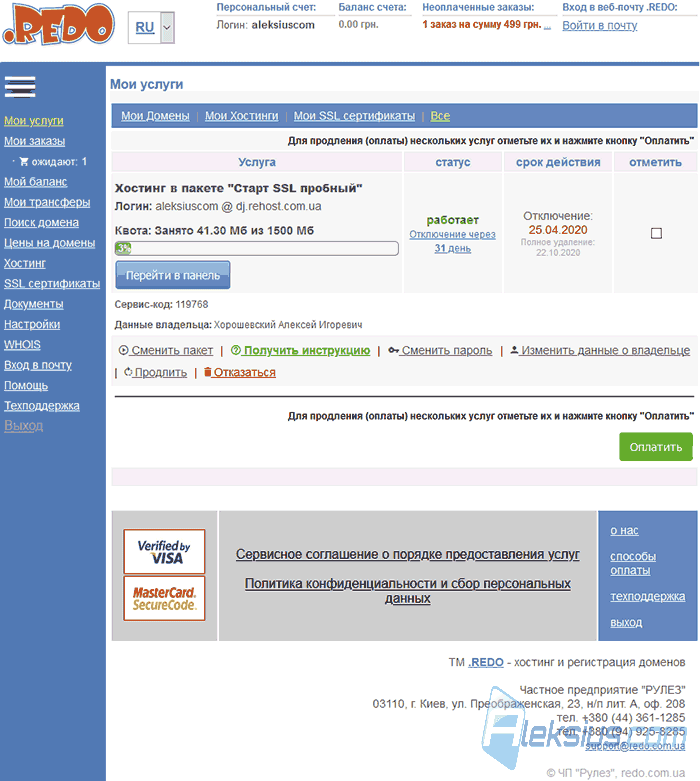Click Войти в почту link in the header
The width and height of the screenshot is (700, 781).
point(600,25)
